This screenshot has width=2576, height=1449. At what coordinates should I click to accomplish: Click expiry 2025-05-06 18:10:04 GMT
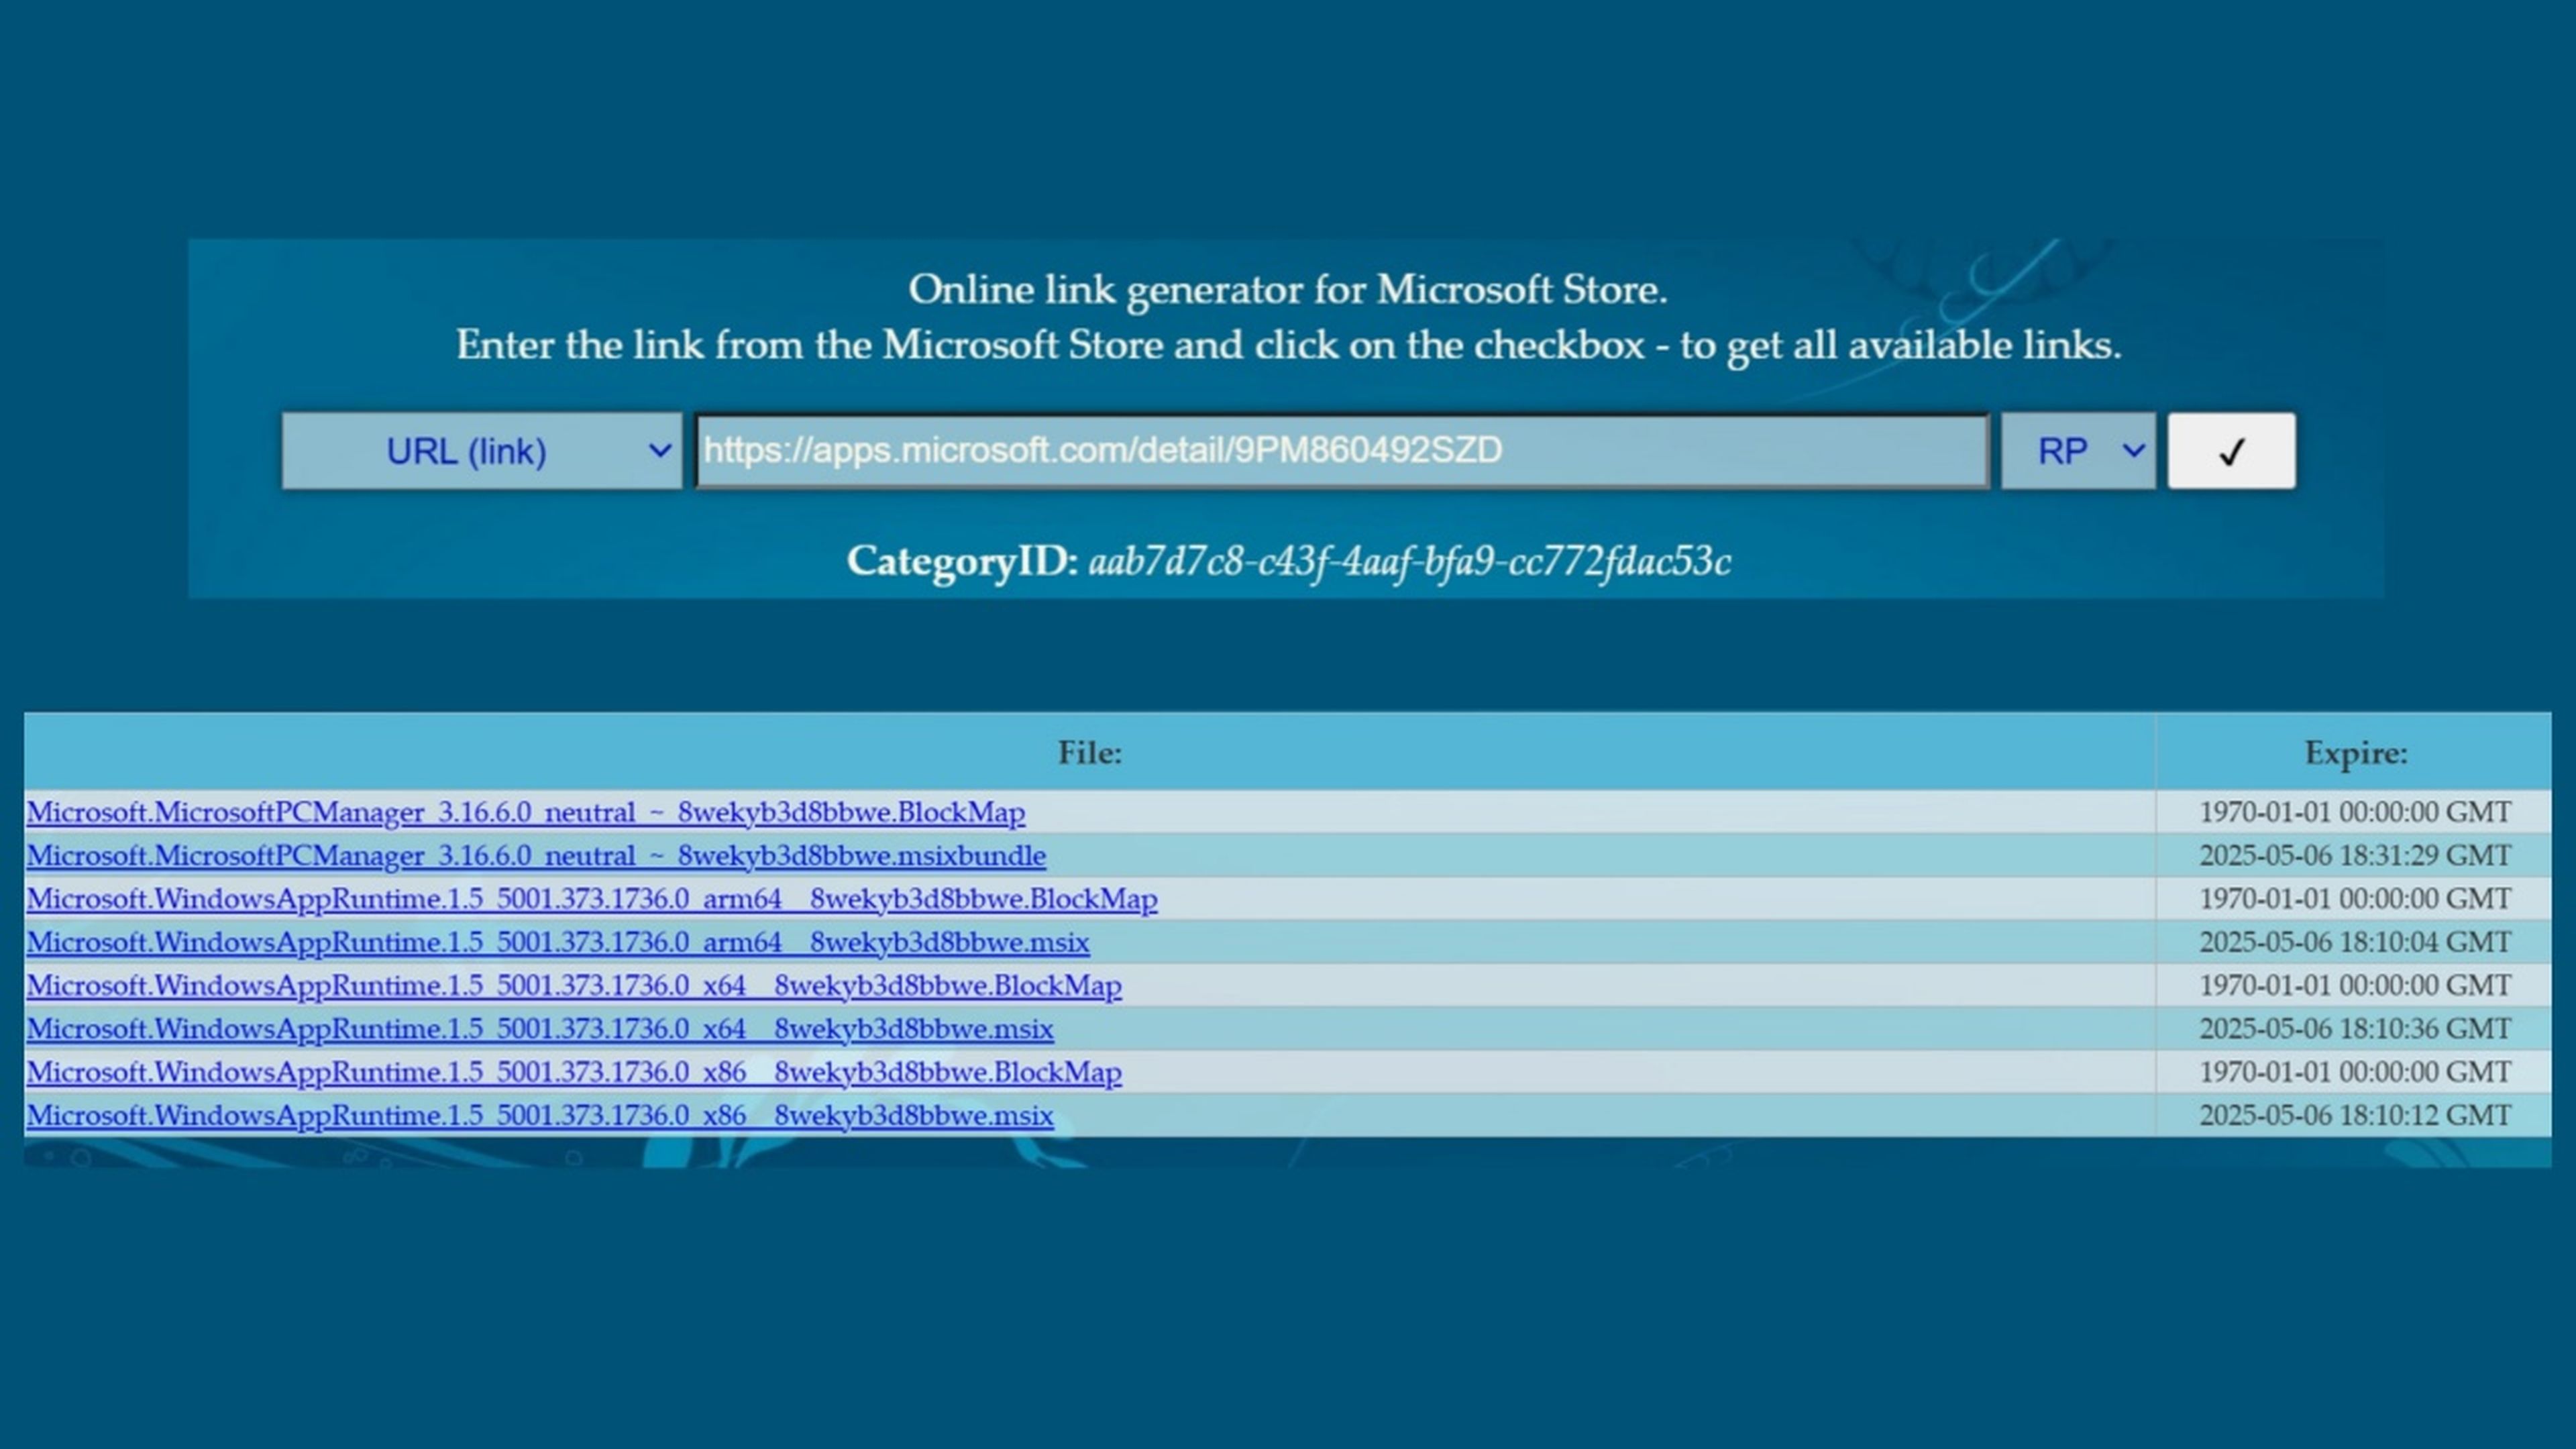[x=2355, y=942]
